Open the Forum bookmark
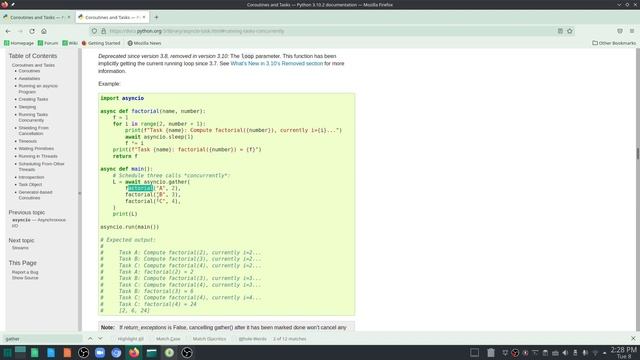Image resolution: width=640 pixels, height=360 pixels. [48, 43]
